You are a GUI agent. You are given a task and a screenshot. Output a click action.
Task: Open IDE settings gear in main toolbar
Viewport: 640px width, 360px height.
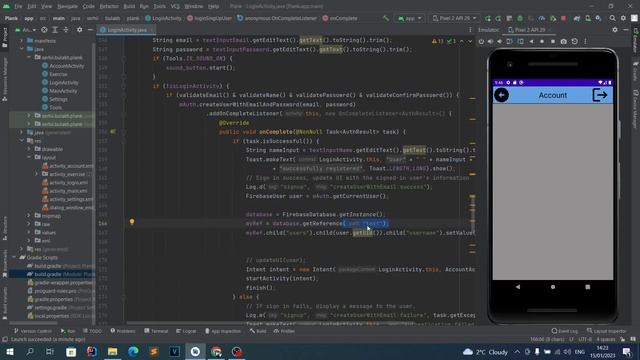pos(623,18)
